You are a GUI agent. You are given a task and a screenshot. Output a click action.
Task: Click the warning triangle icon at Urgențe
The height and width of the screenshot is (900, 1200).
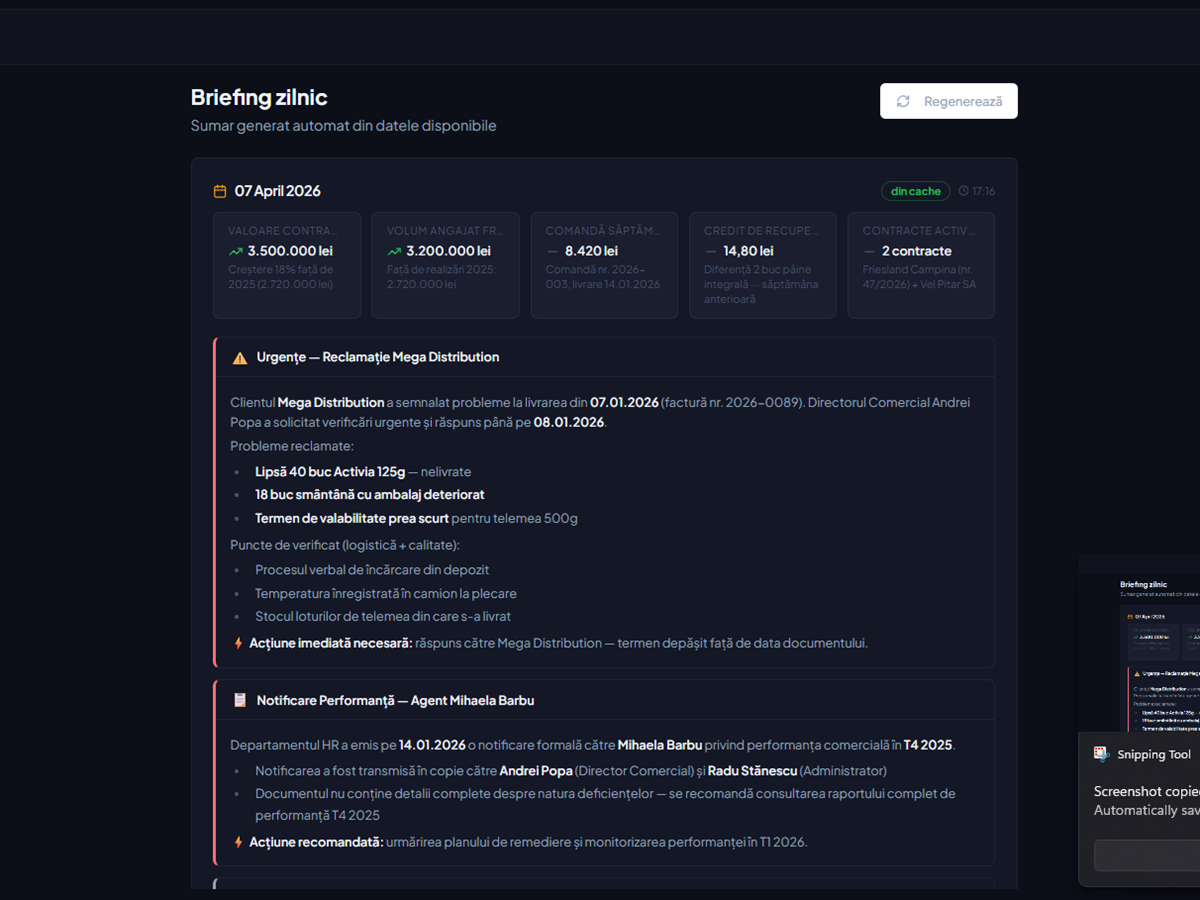click(240, 357)
